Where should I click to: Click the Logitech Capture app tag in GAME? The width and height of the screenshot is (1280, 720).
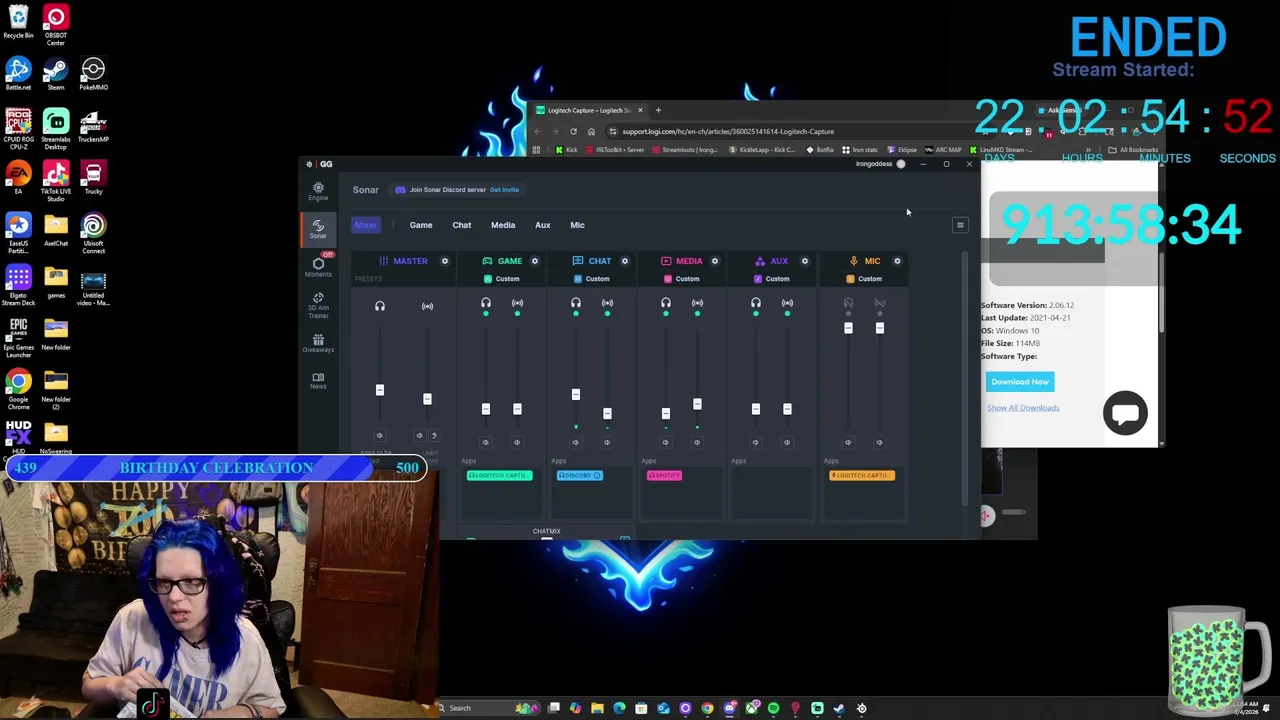coord(499,475)
